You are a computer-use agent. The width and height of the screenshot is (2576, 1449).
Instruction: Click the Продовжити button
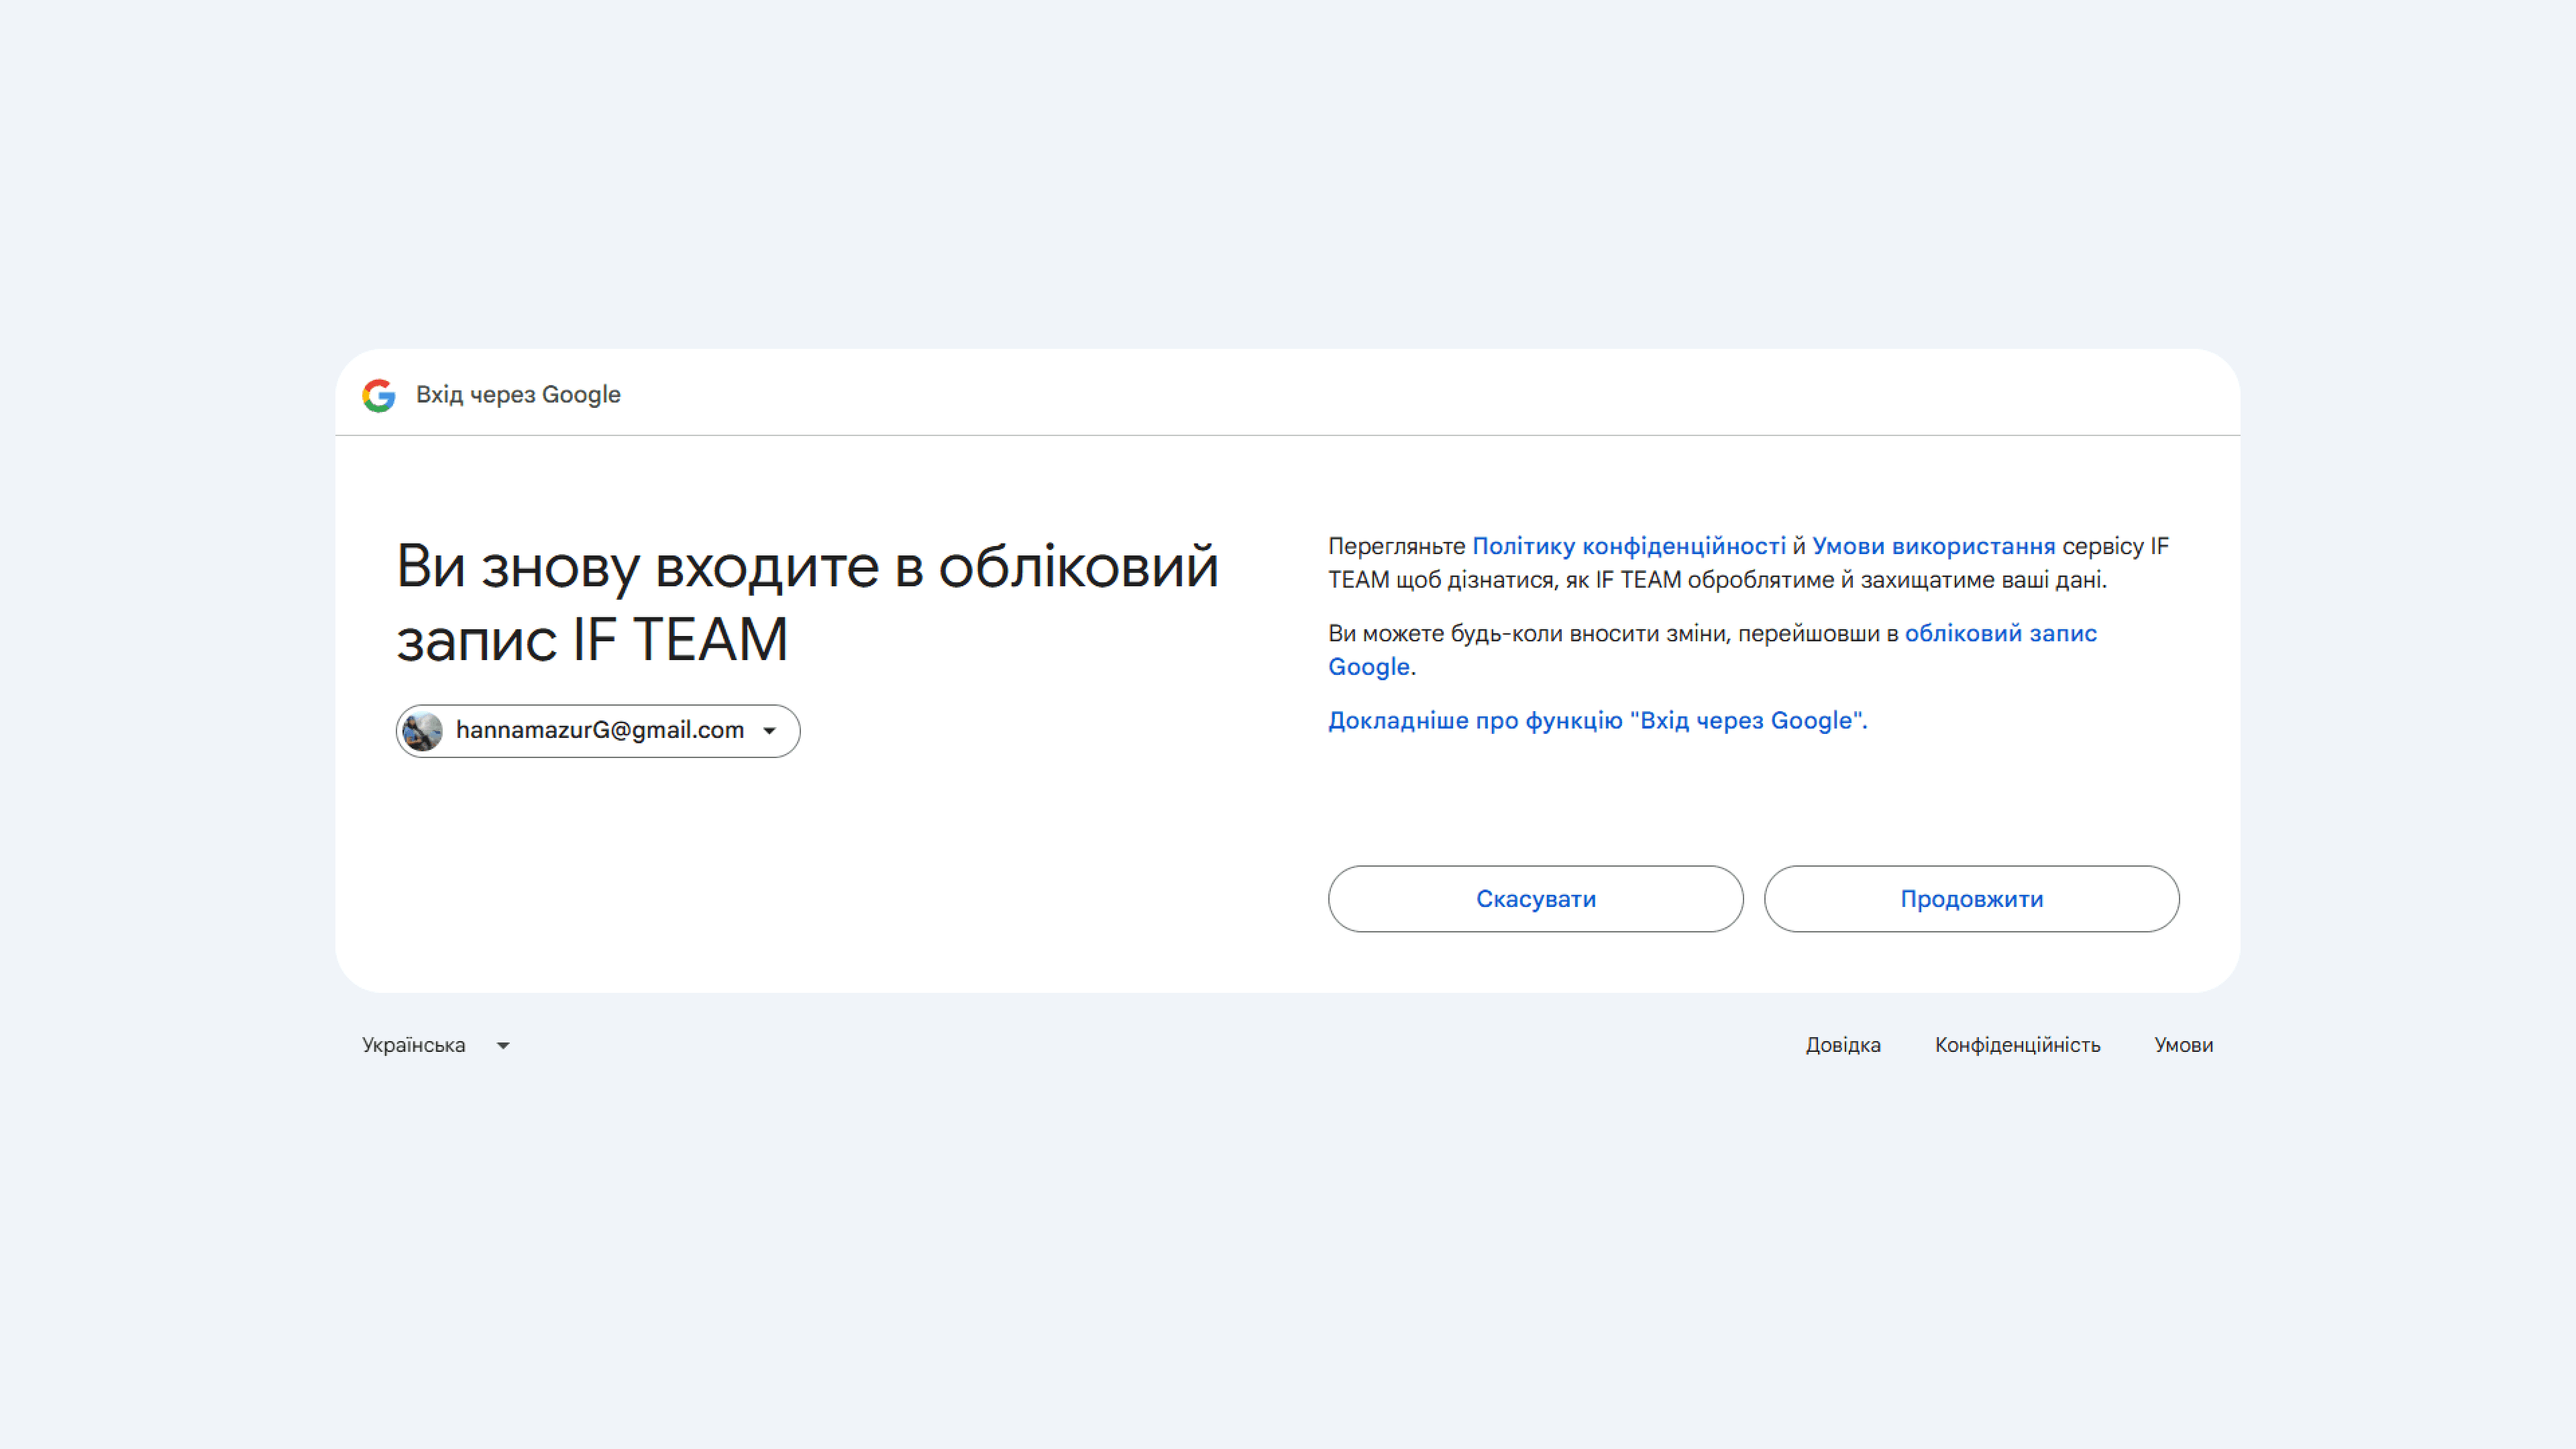[1972, 899]
